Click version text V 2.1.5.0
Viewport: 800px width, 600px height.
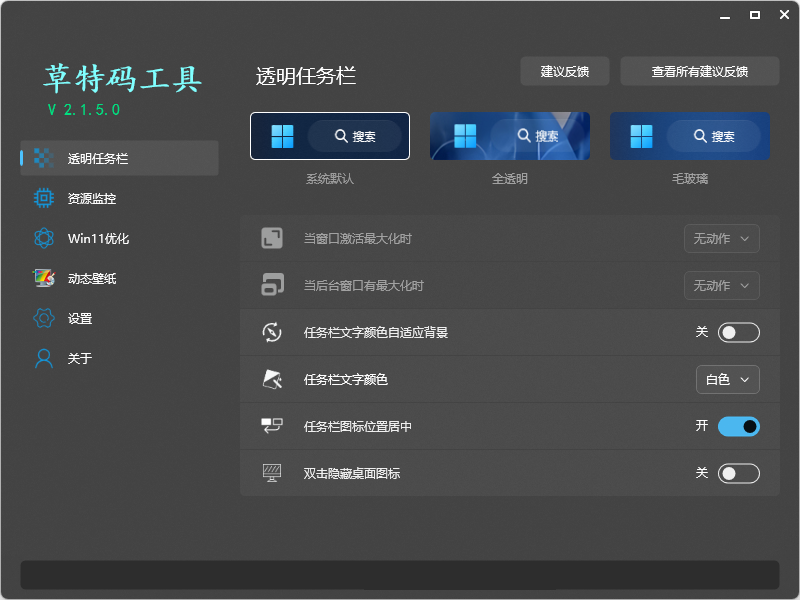coord(84,110)
